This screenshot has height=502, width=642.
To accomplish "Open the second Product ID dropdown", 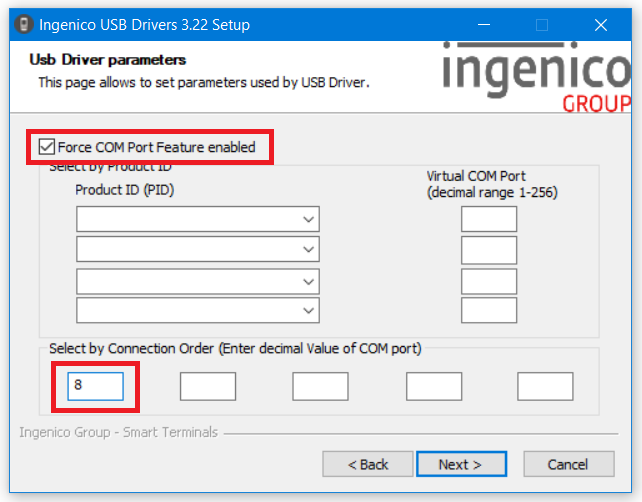I will [198, 249].
